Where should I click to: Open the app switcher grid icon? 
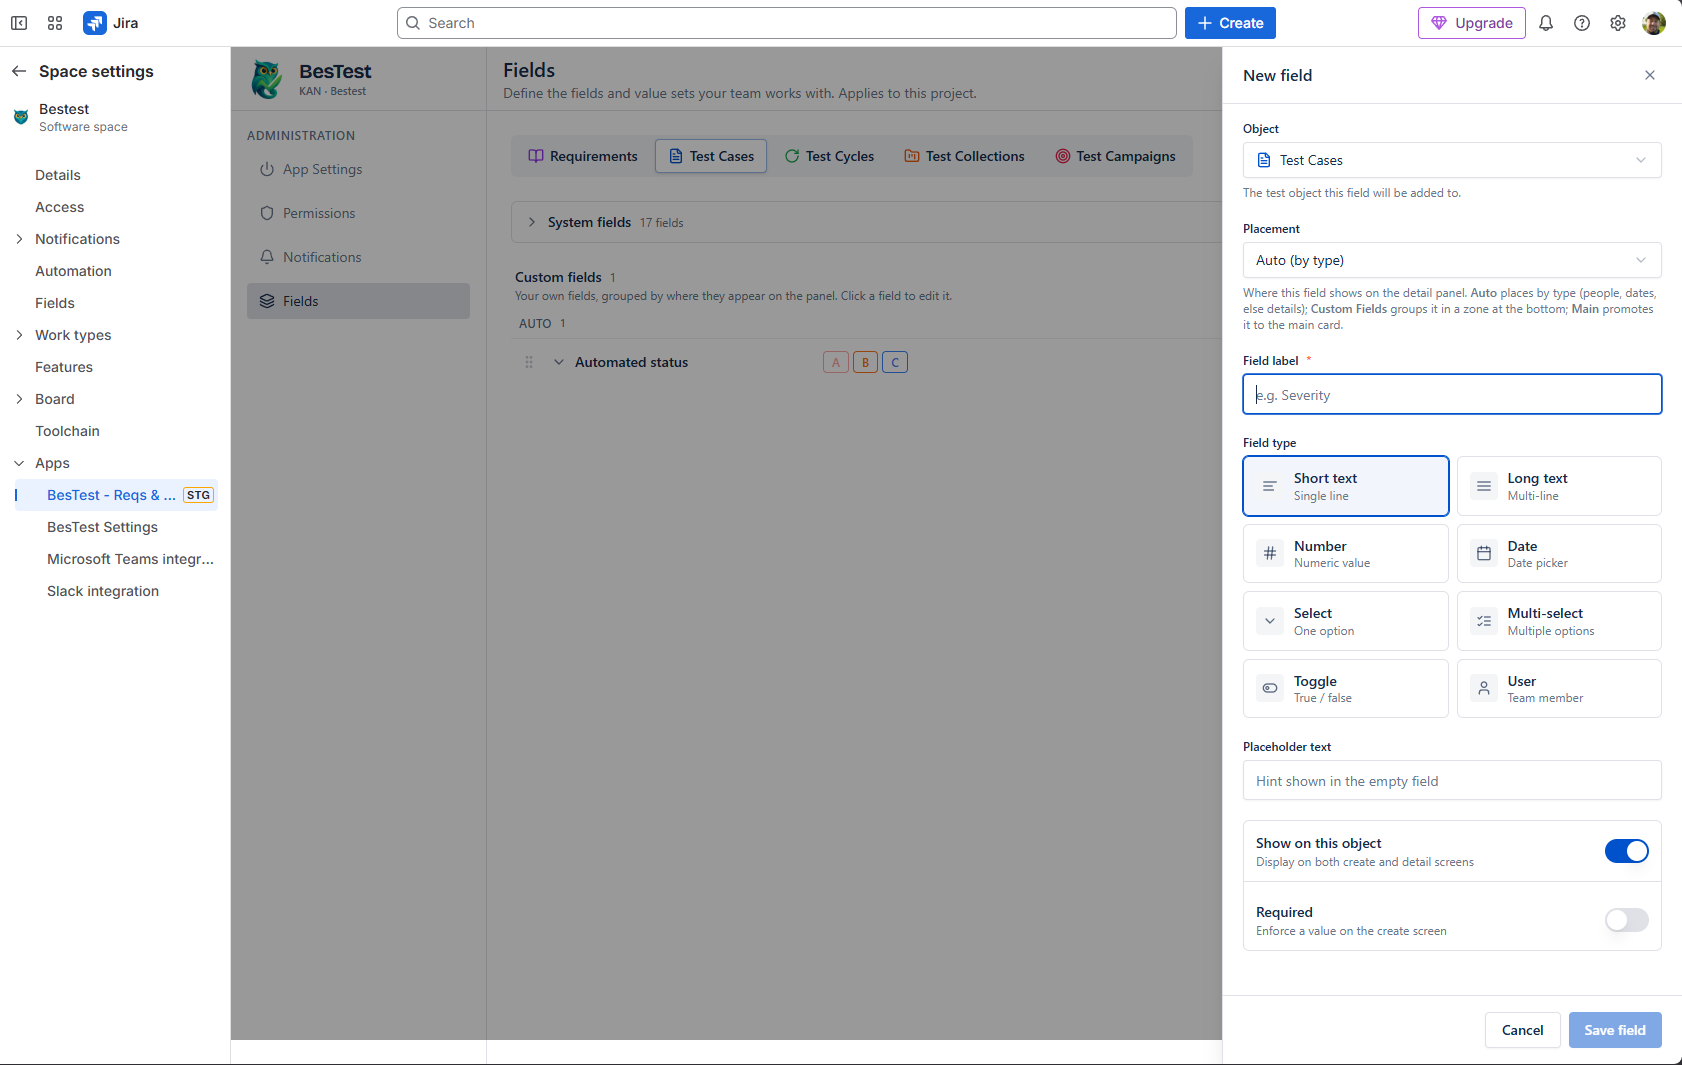pyautogui.click(x=55, y=23)
